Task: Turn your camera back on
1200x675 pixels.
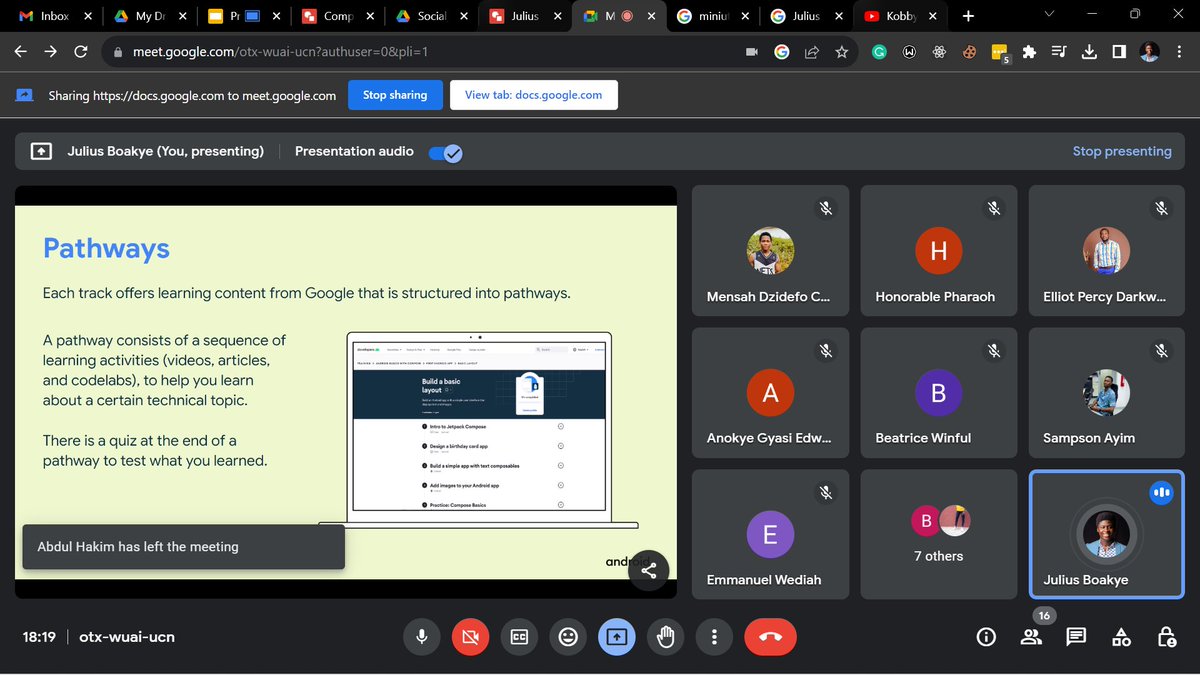Action: click(470, 637)
